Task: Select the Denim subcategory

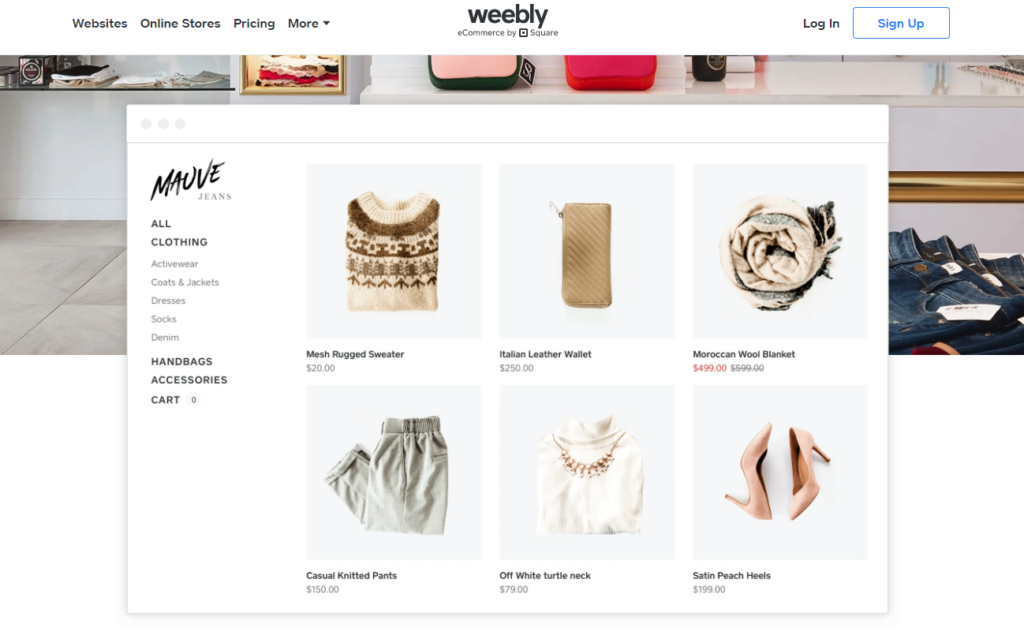Action: pos(165,337)
